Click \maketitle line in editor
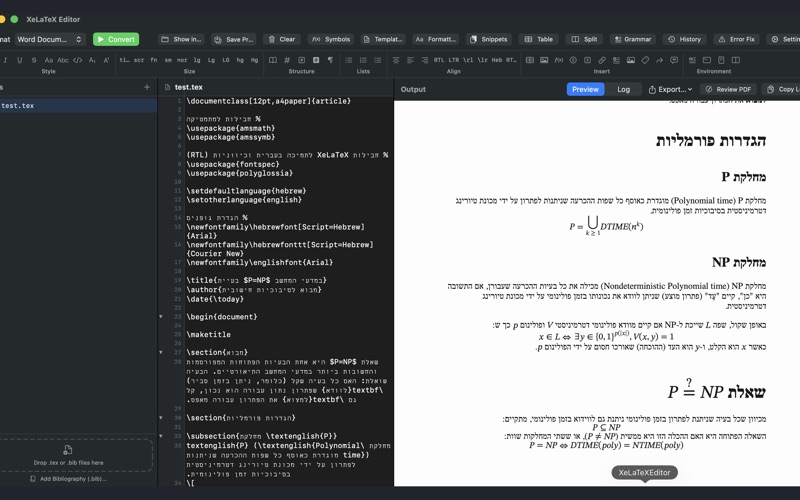Image resolution: width=800 pixels, height=500 pixels. tap(209, 335)
